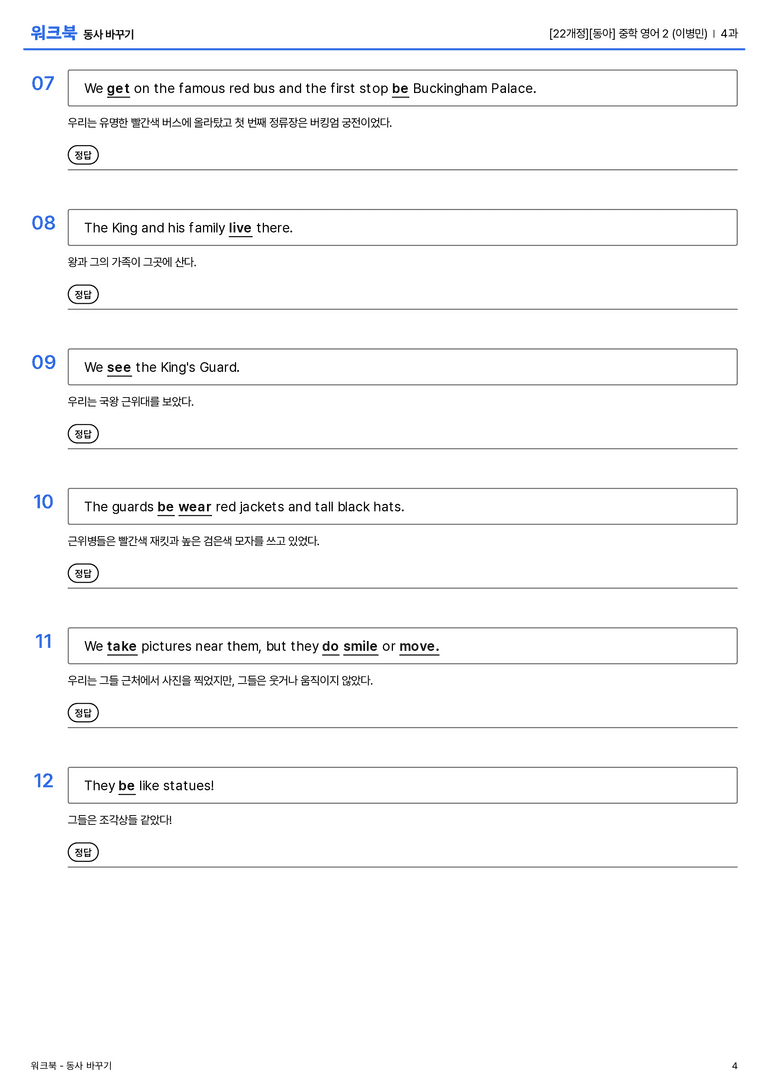
Task: Click the sentence box 'The King and his family'
Action: (x=403, y=227)
